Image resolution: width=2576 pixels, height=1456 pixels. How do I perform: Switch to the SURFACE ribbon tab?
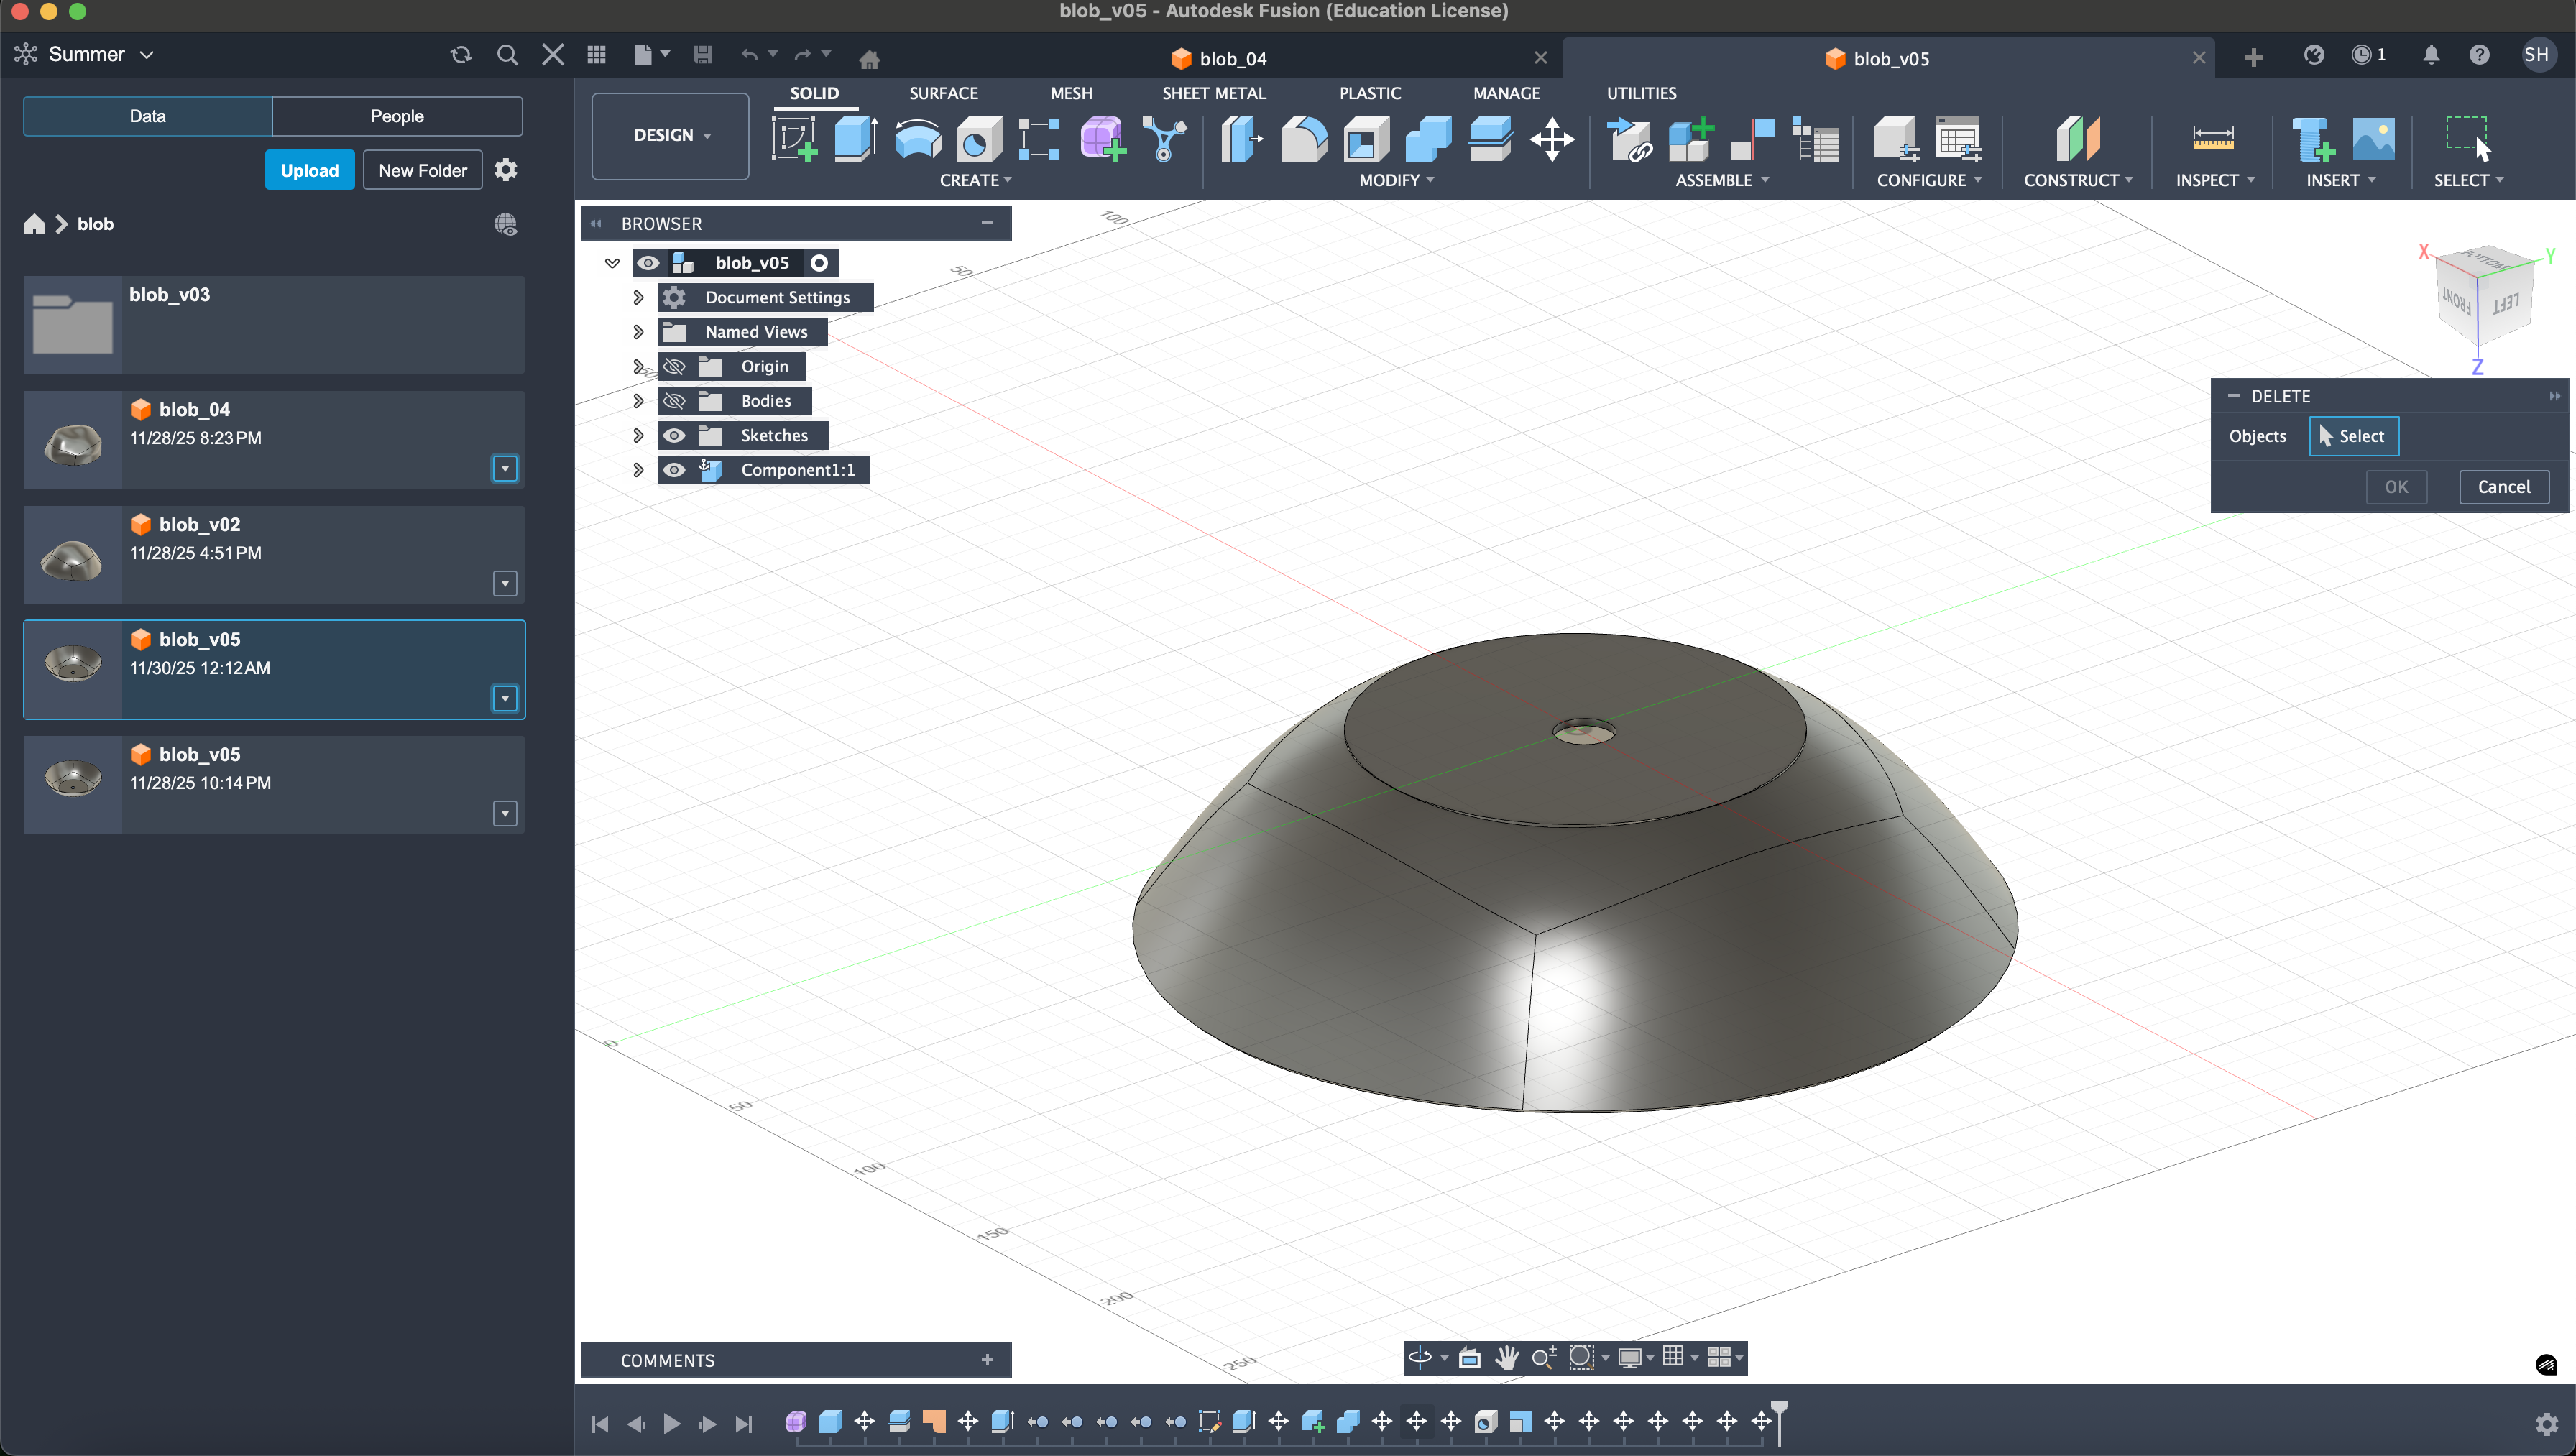942,93
